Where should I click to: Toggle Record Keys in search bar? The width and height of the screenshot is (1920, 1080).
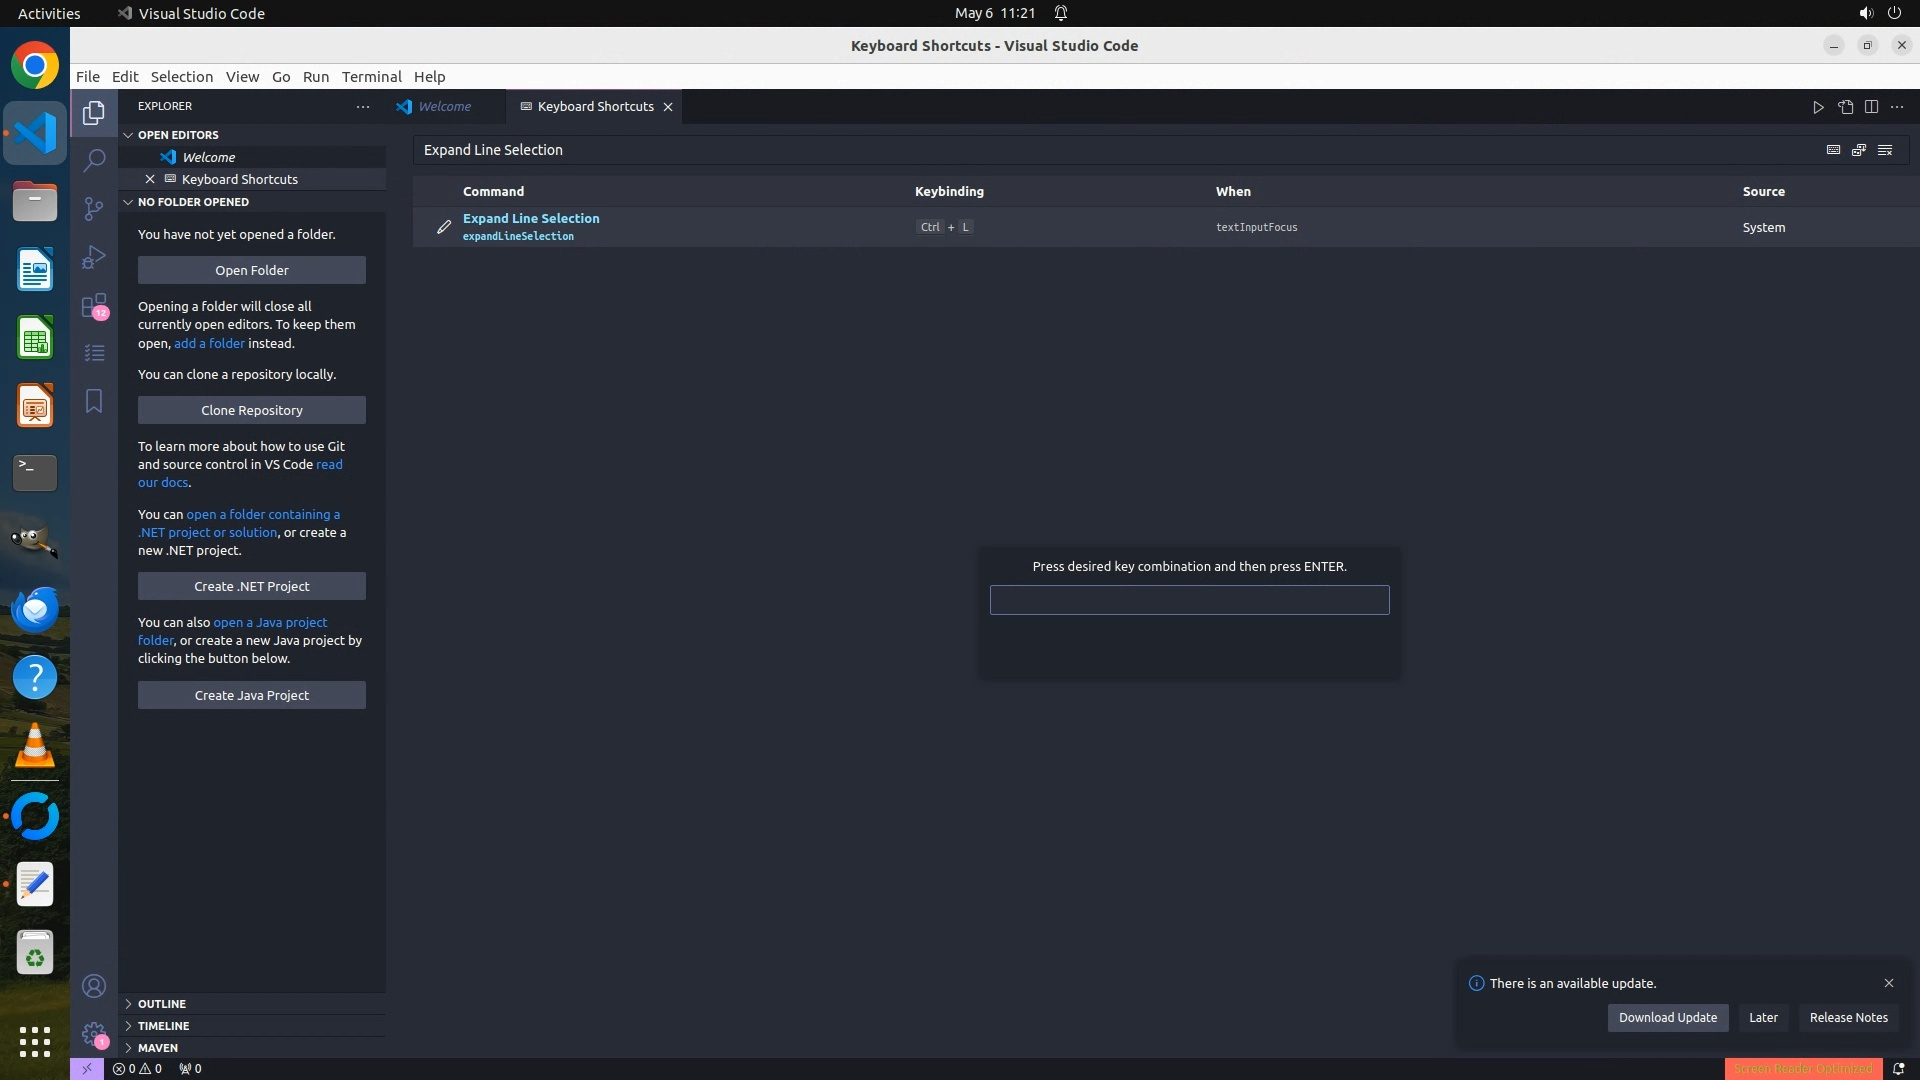pos(1833,150)
